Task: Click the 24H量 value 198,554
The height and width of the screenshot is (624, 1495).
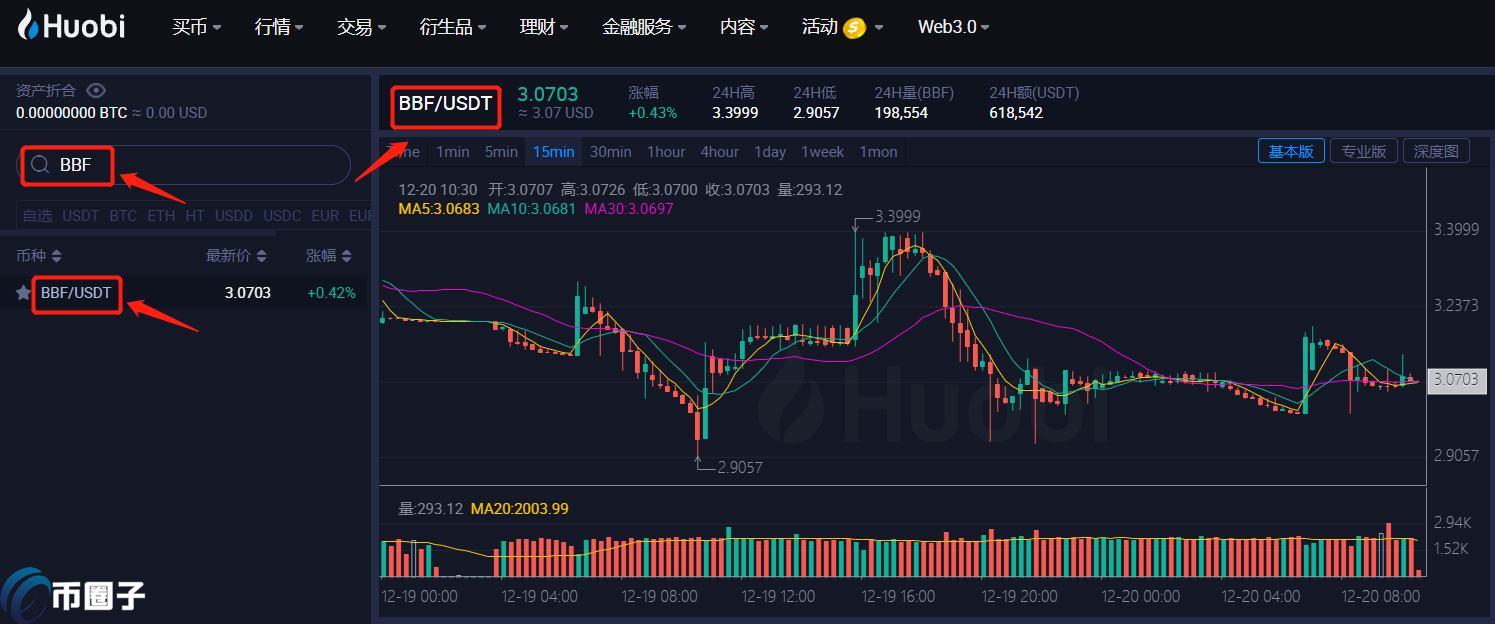Action: (x=901, y=113)
